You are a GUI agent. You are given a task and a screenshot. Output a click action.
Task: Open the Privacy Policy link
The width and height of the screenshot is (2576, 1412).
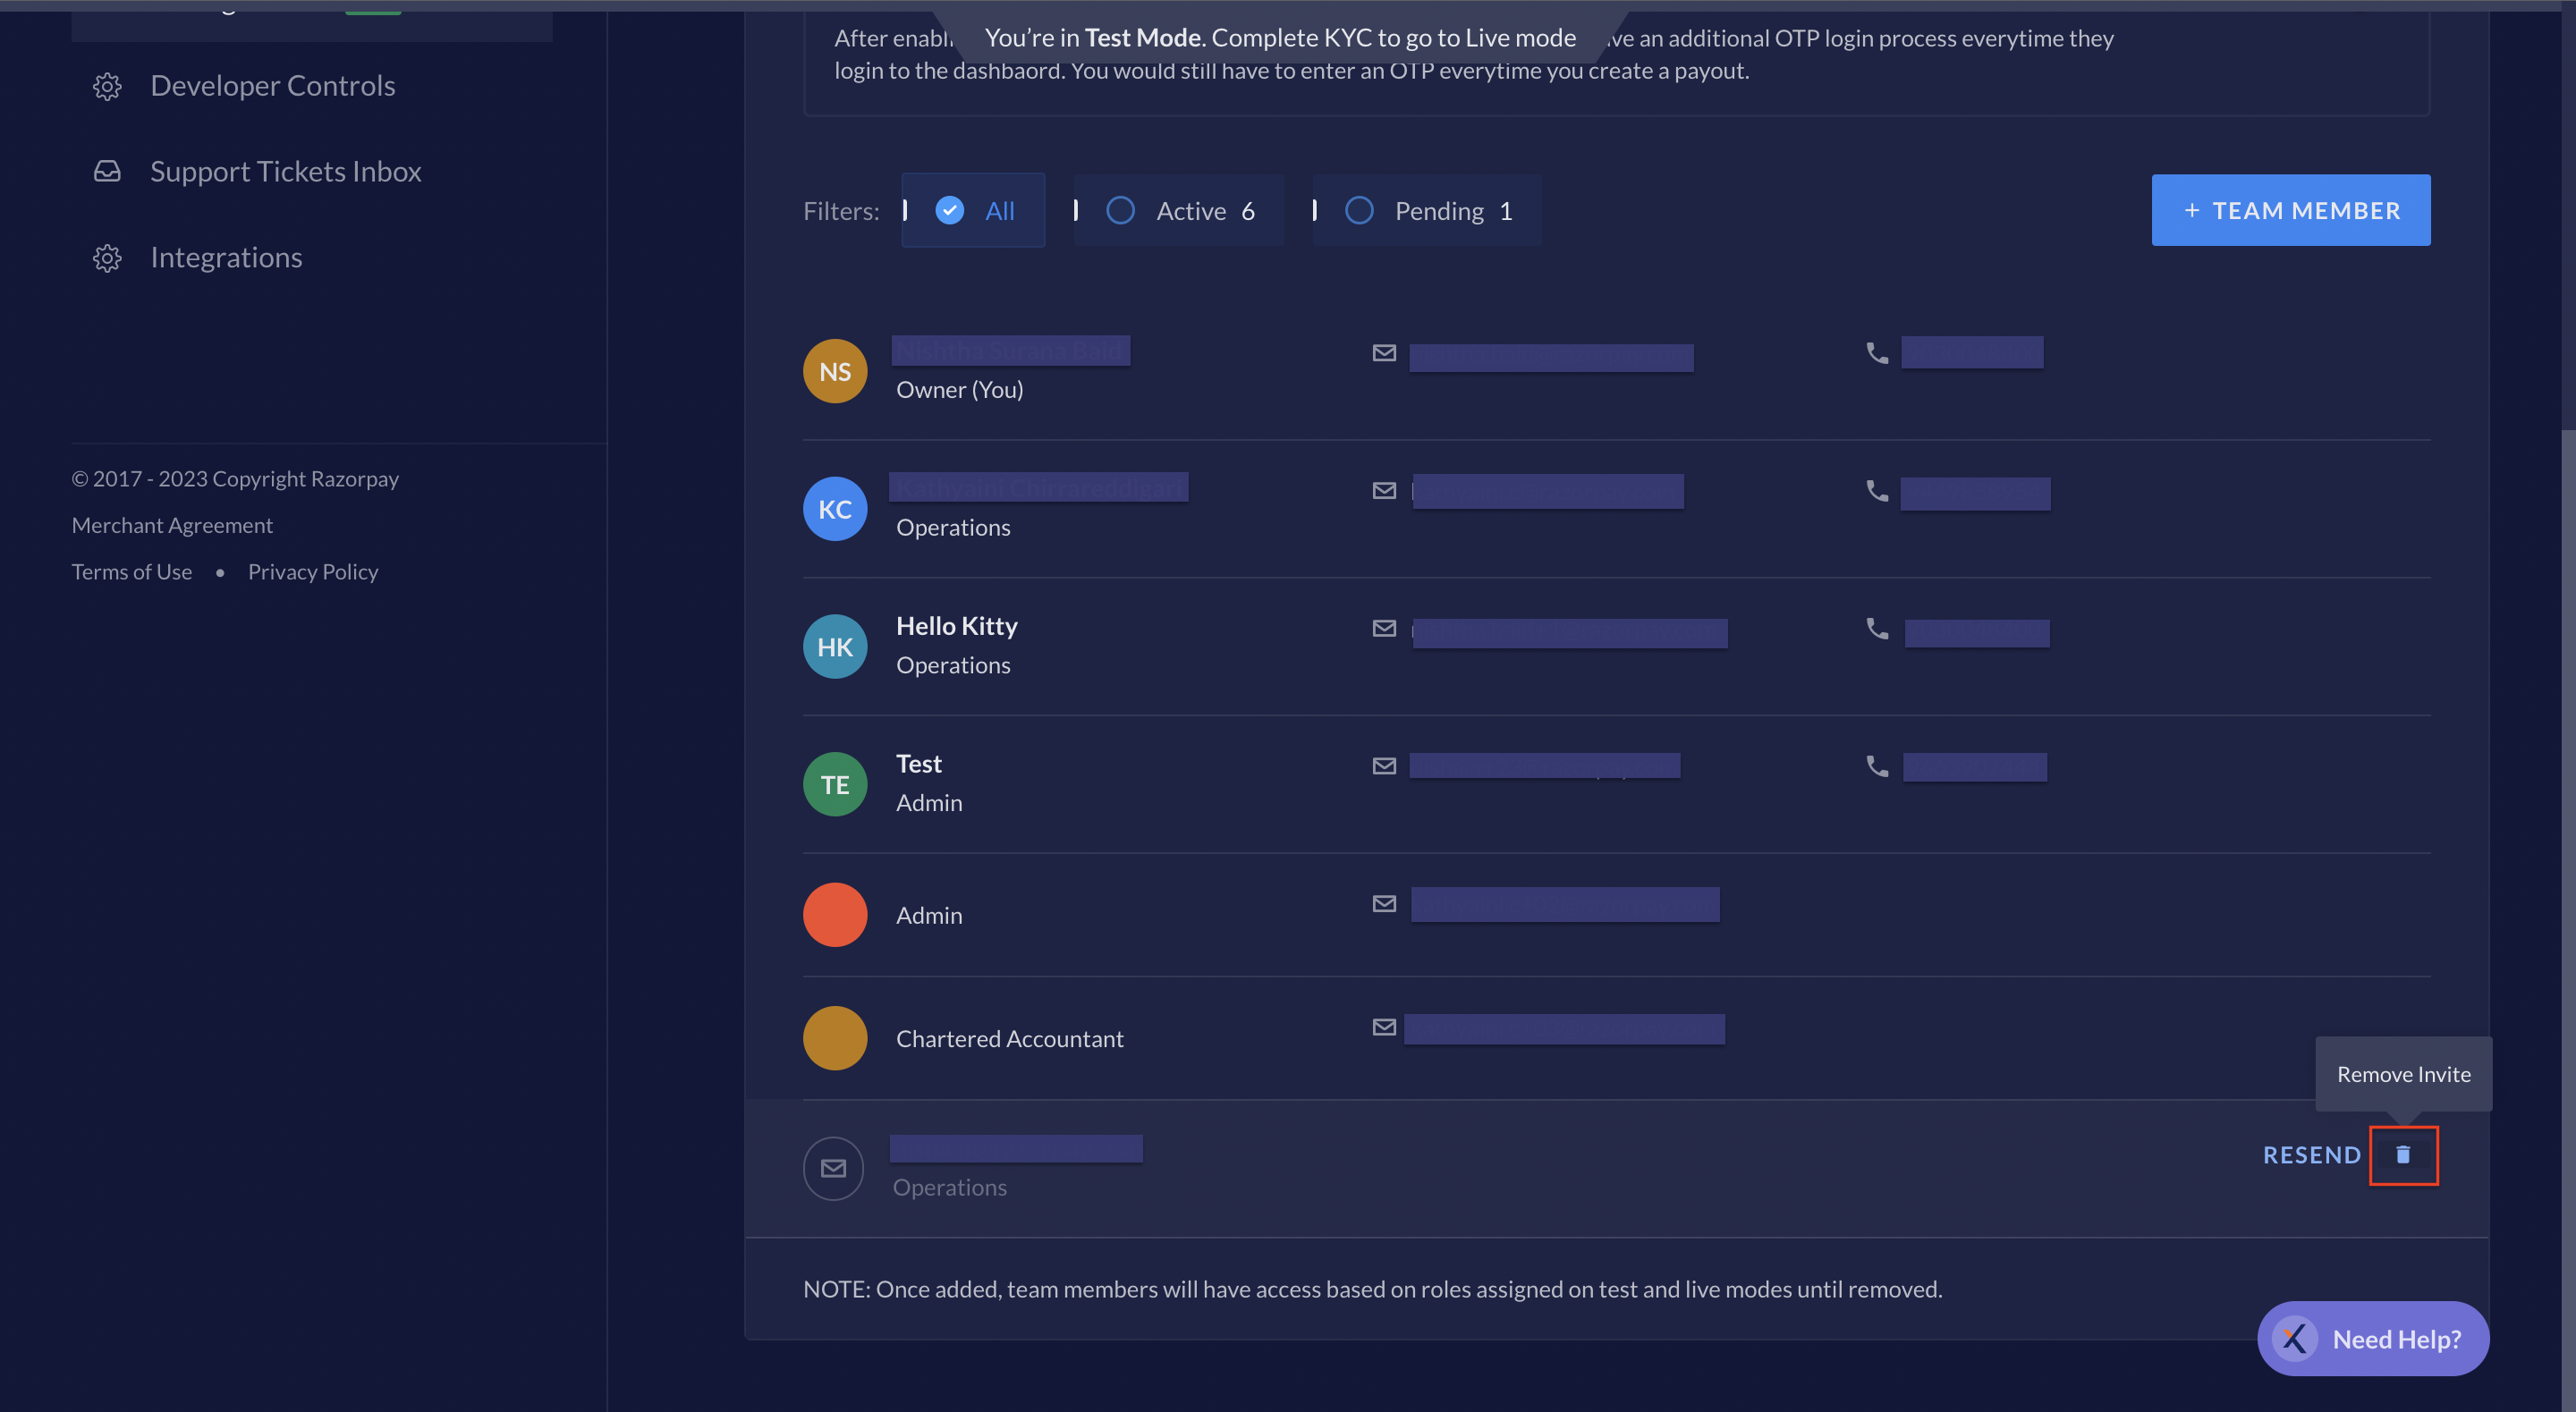pos(313,572)
